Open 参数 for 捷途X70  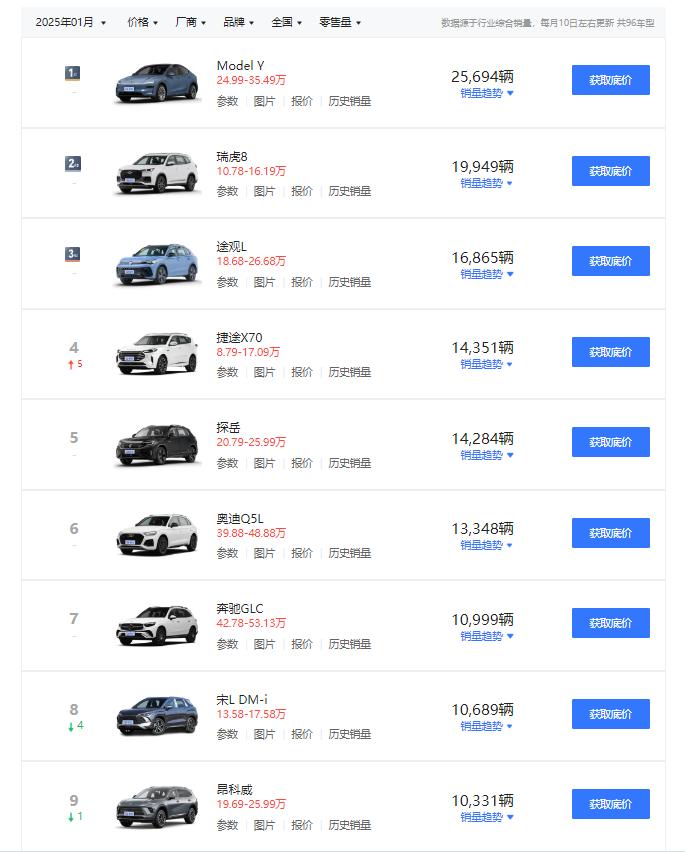tap(227, 372)
